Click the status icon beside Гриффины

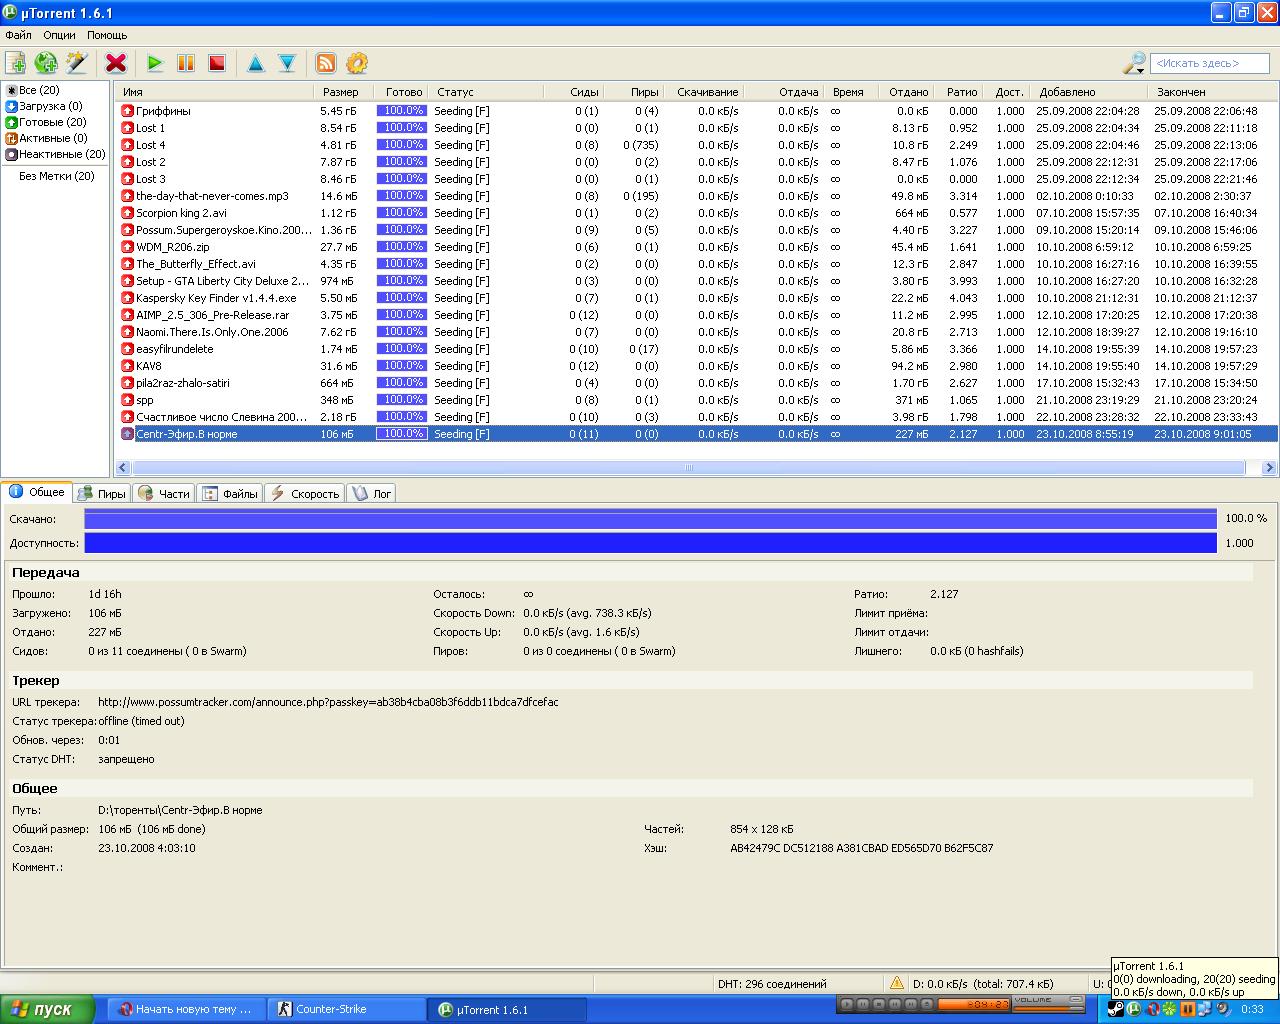pyautogui.click(x=127, y=111)
